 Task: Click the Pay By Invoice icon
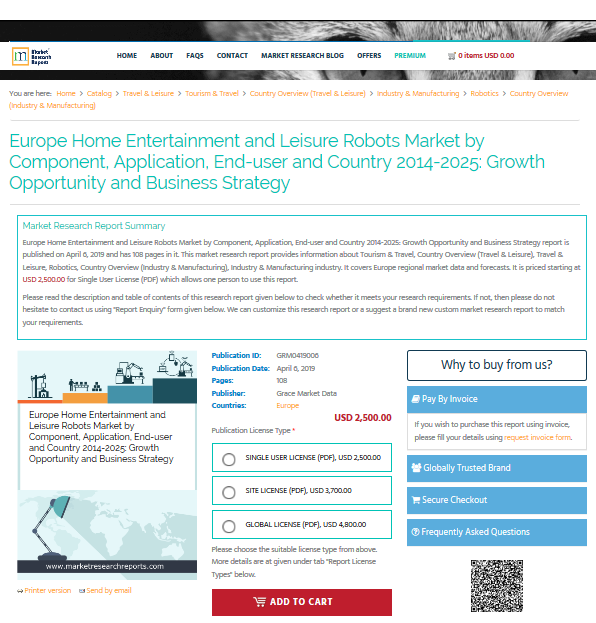pyautogui.click(x=416, y=399)
